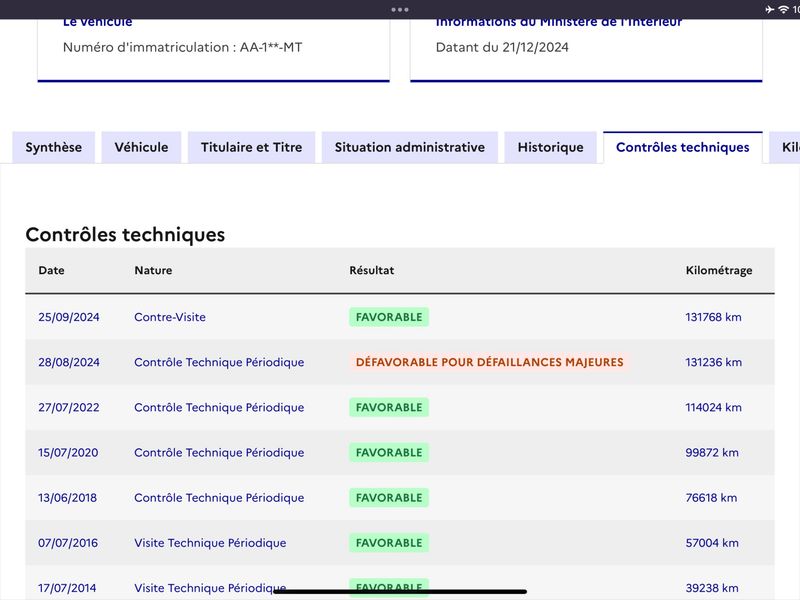Tap the three-dot multitasking icon at top

[x=400, y=10]
